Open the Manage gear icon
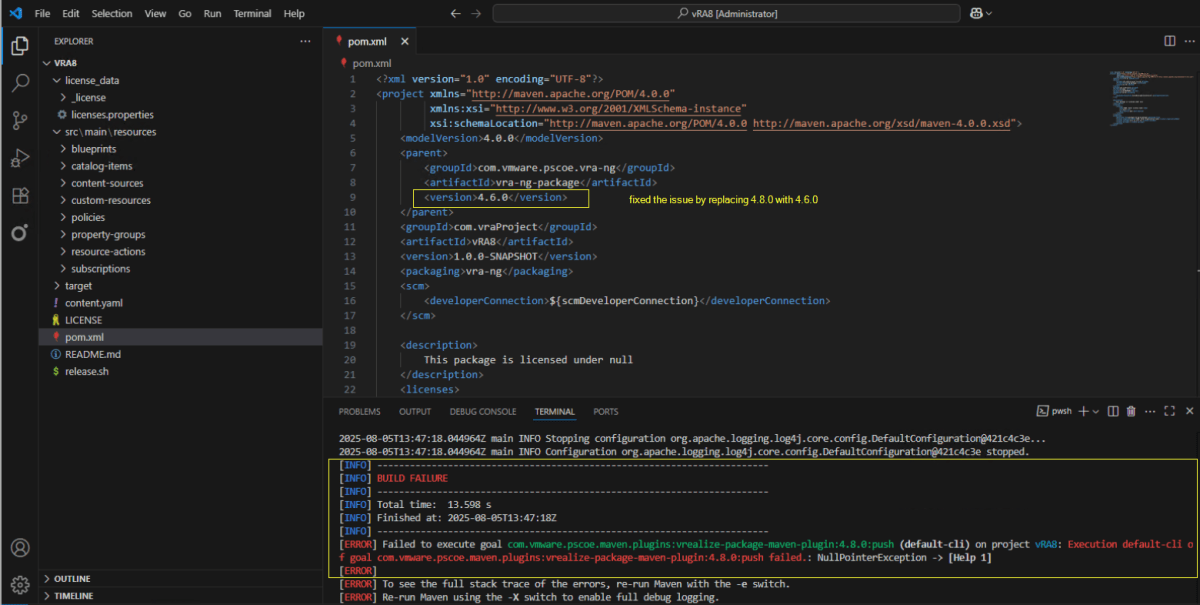 [20, 584]
